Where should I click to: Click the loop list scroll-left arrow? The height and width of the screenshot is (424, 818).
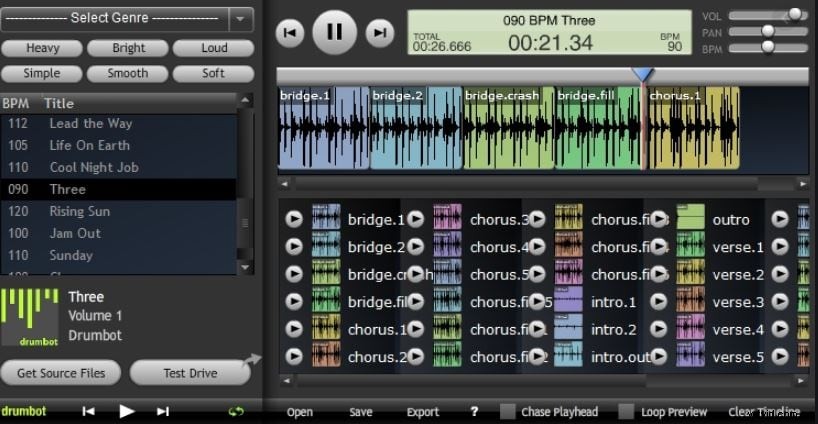point(286,381)
